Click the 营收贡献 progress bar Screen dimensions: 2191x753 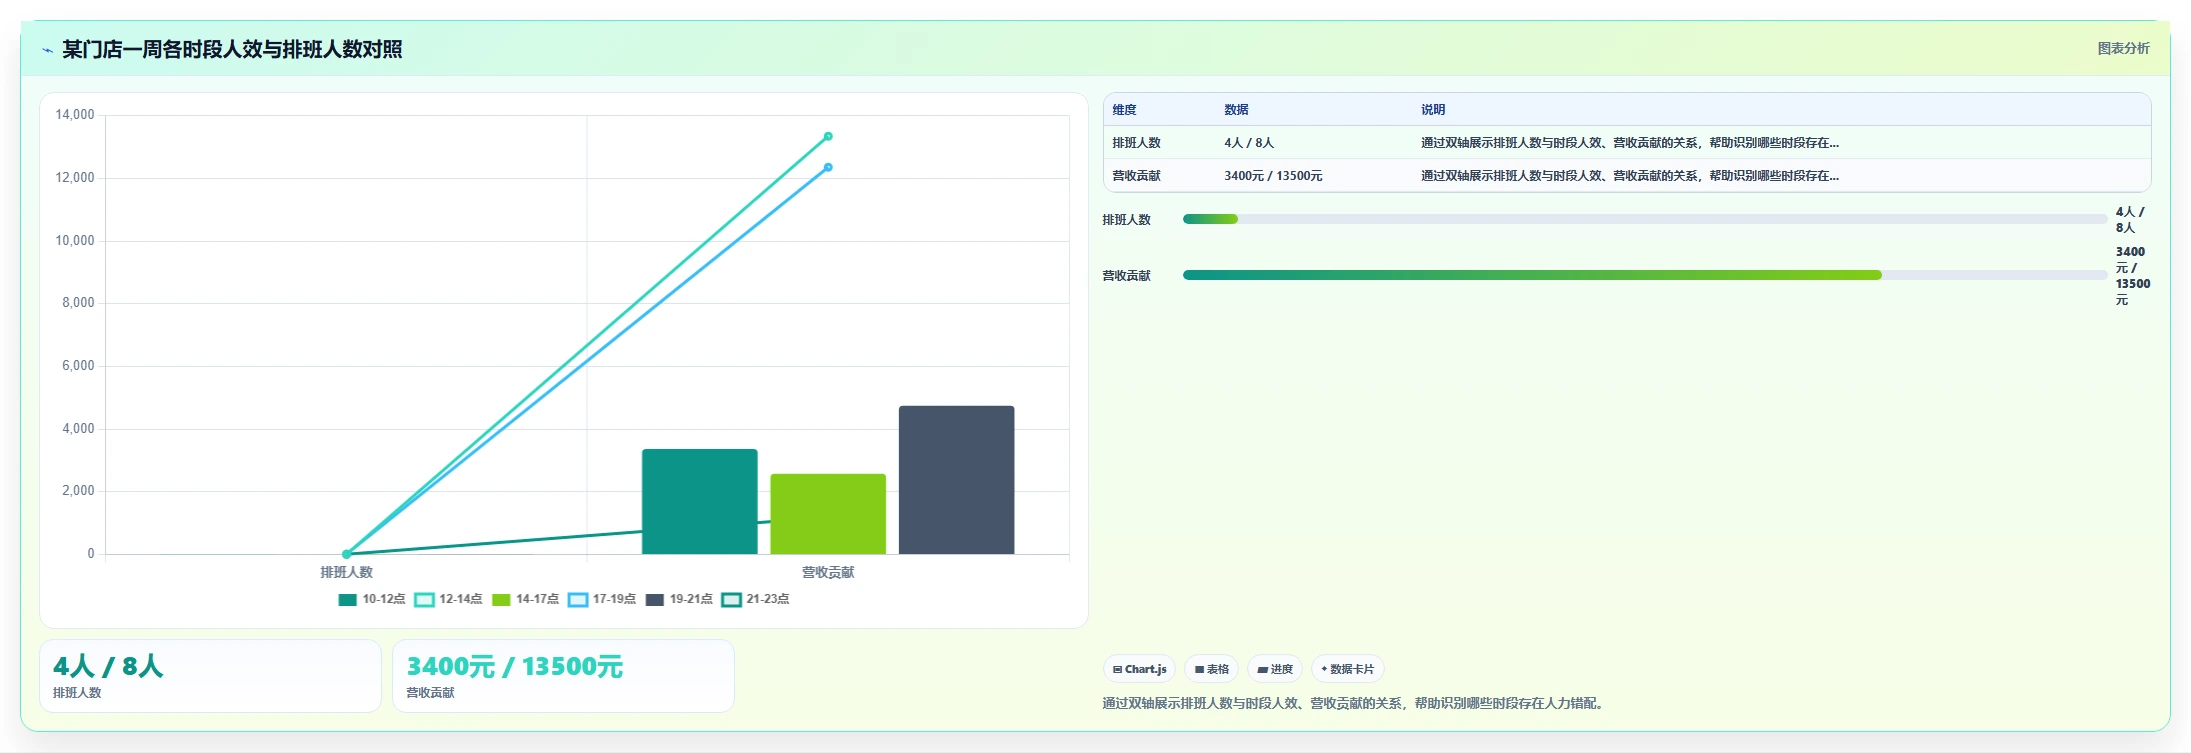tap(1645, 275)
